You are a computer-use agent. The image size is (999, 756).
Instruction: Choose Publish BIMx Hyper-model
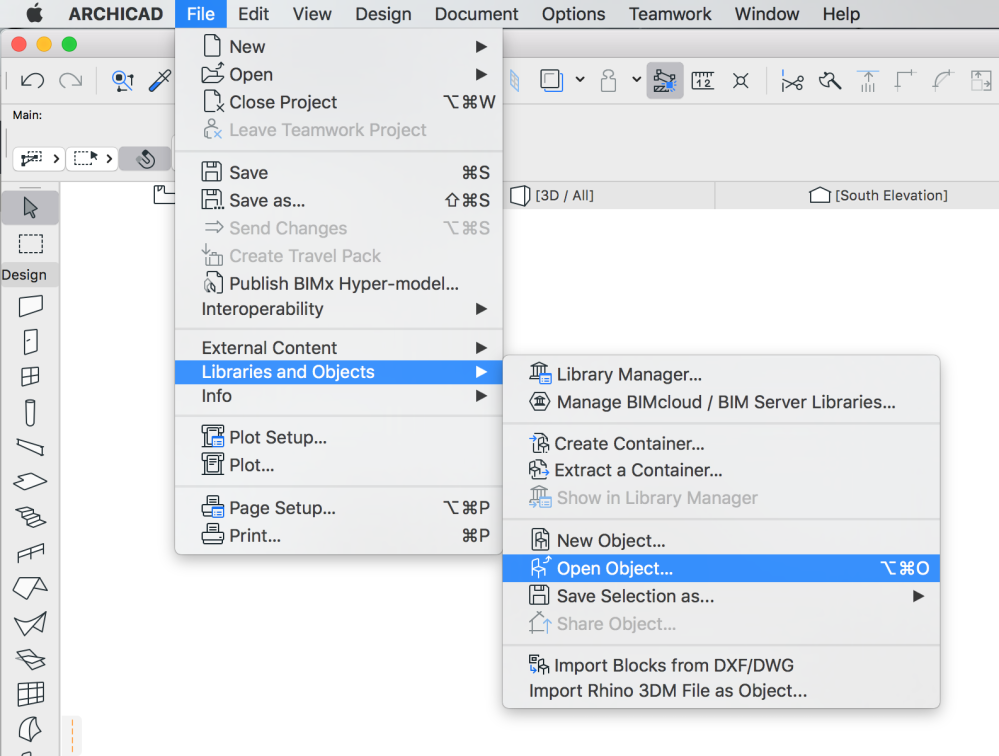[x=339, y=283]
